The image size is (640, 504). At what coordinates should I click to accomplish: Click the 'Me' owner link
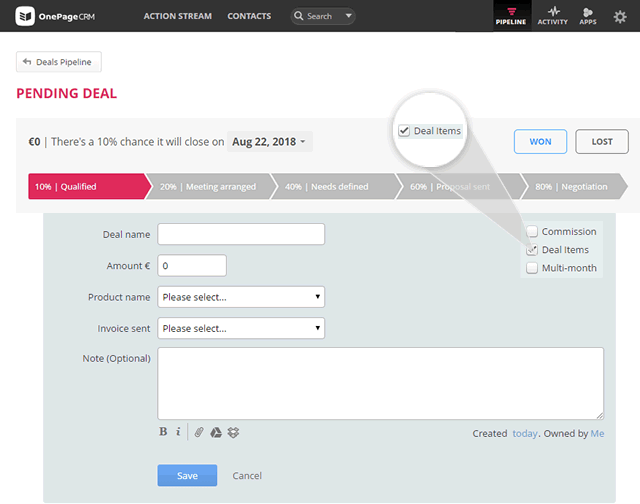[x=597, y=433]
